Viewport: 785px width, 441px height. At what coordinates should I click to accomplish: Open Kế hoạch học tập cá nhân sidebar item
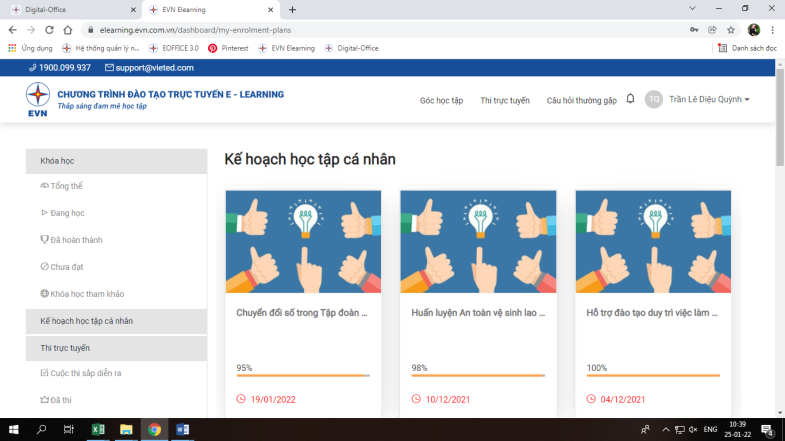click(x=86, y=321)
